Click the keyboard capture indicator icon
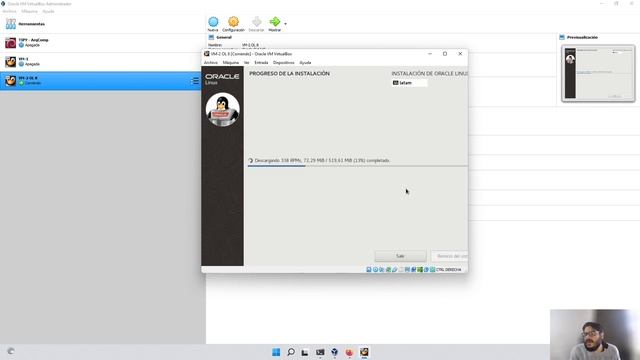The height and width of the screenshot is (360, 640). [x=432, y=270]
